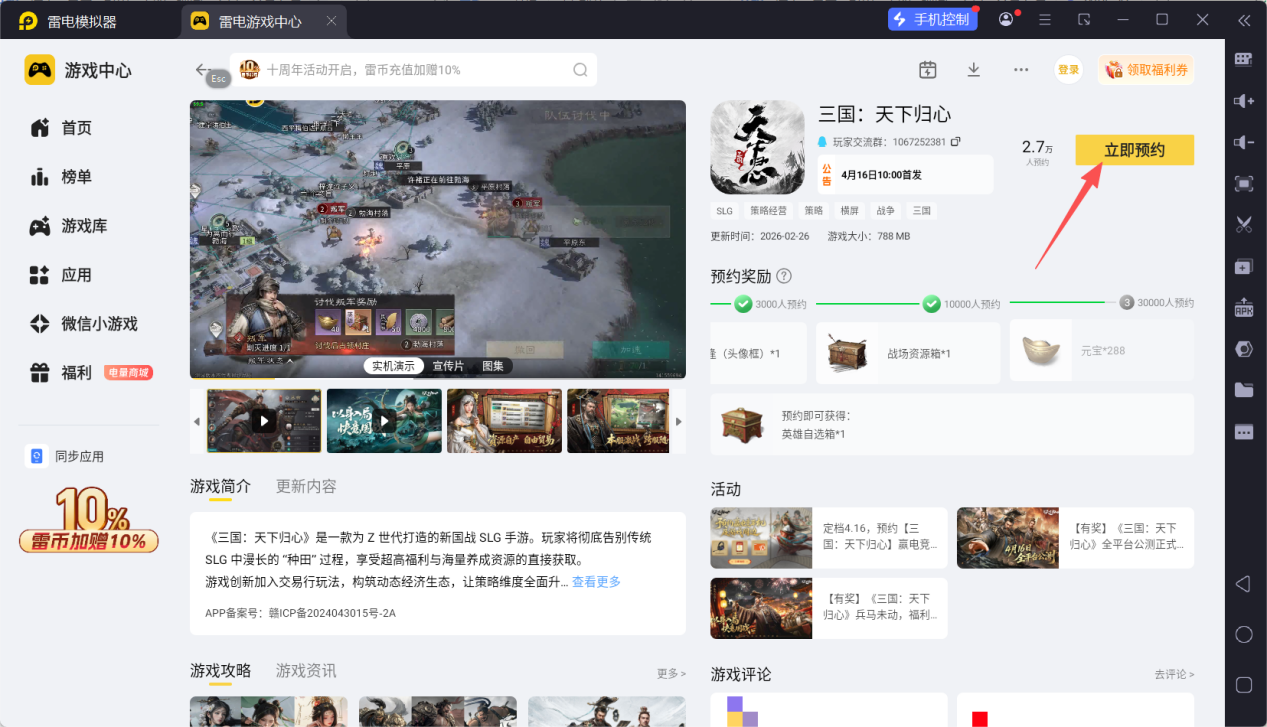Click the 手机控制 phone control button
Screen dimensions: 1267x727
click(932, 19)
